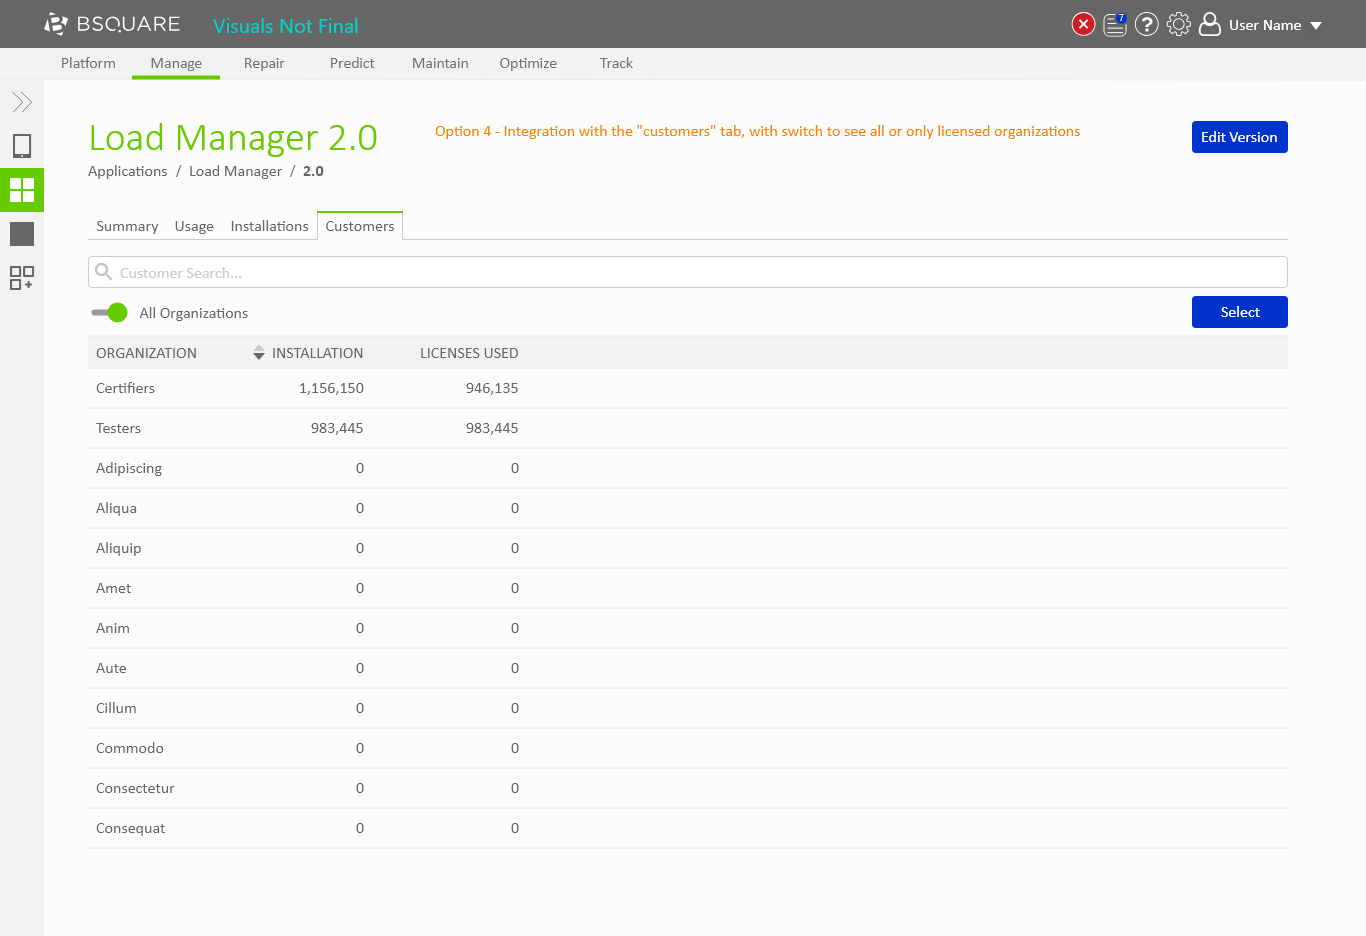Click the Edit Version button
The image size is (1366, 936).
click(1239, 137)
